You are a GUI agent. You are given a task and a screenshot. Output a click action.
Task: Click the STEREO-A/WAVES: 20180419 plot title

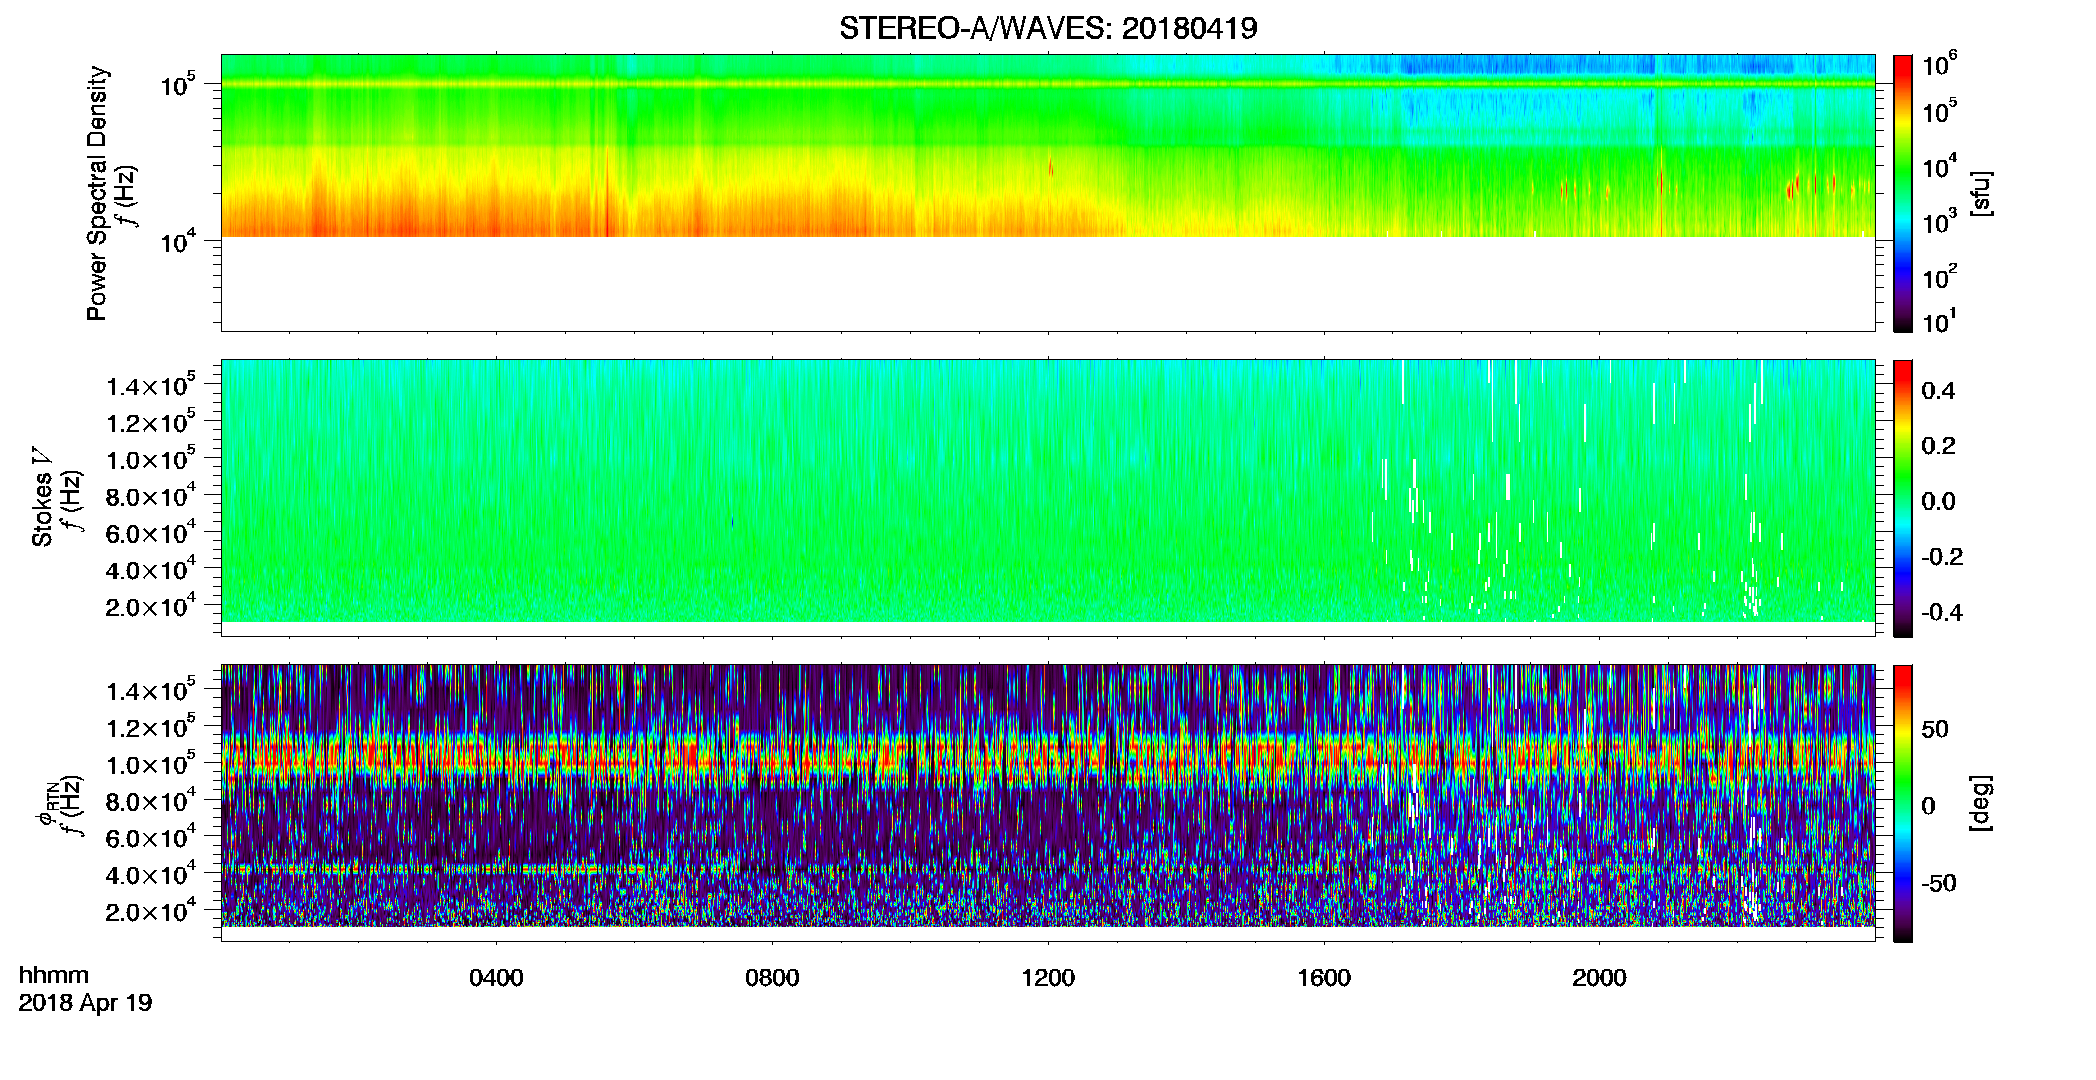click(1048, 28)
